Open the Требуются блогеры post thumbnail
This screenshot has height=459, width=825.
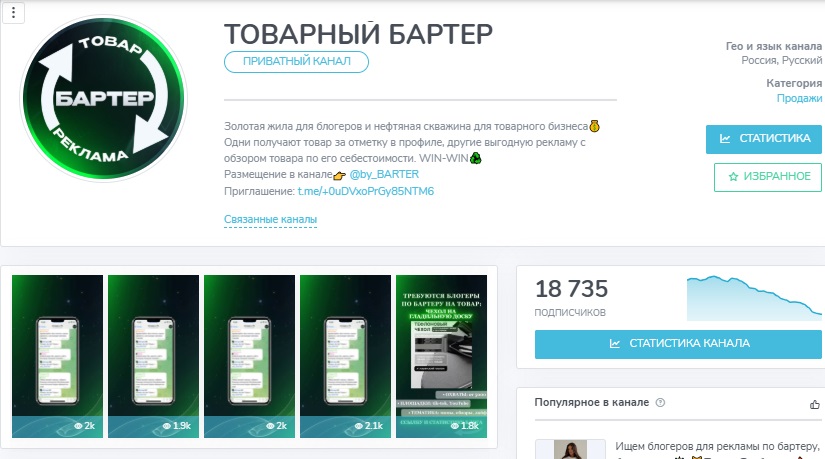coord(441,356)
